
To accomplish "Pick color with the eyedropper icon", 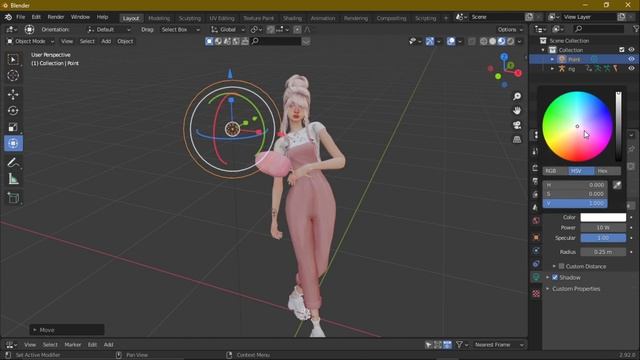I will (x=617, y=185).
